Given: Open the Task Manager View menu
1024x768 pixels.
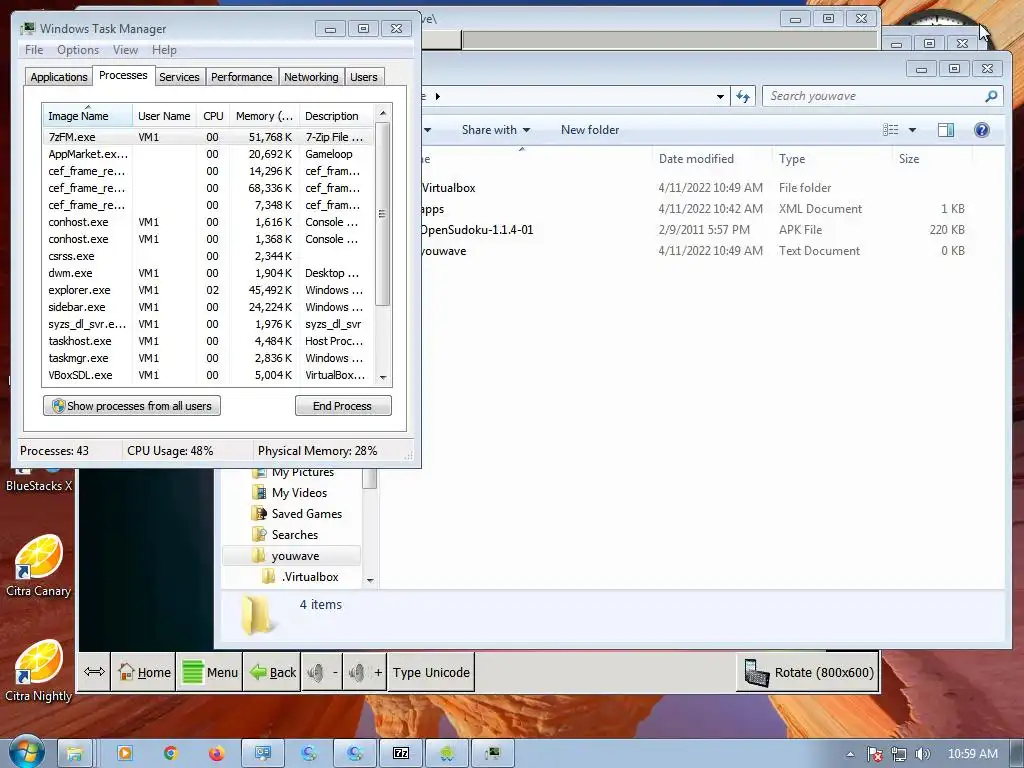Looking at the screenshot, I should (x=125, y=50).
